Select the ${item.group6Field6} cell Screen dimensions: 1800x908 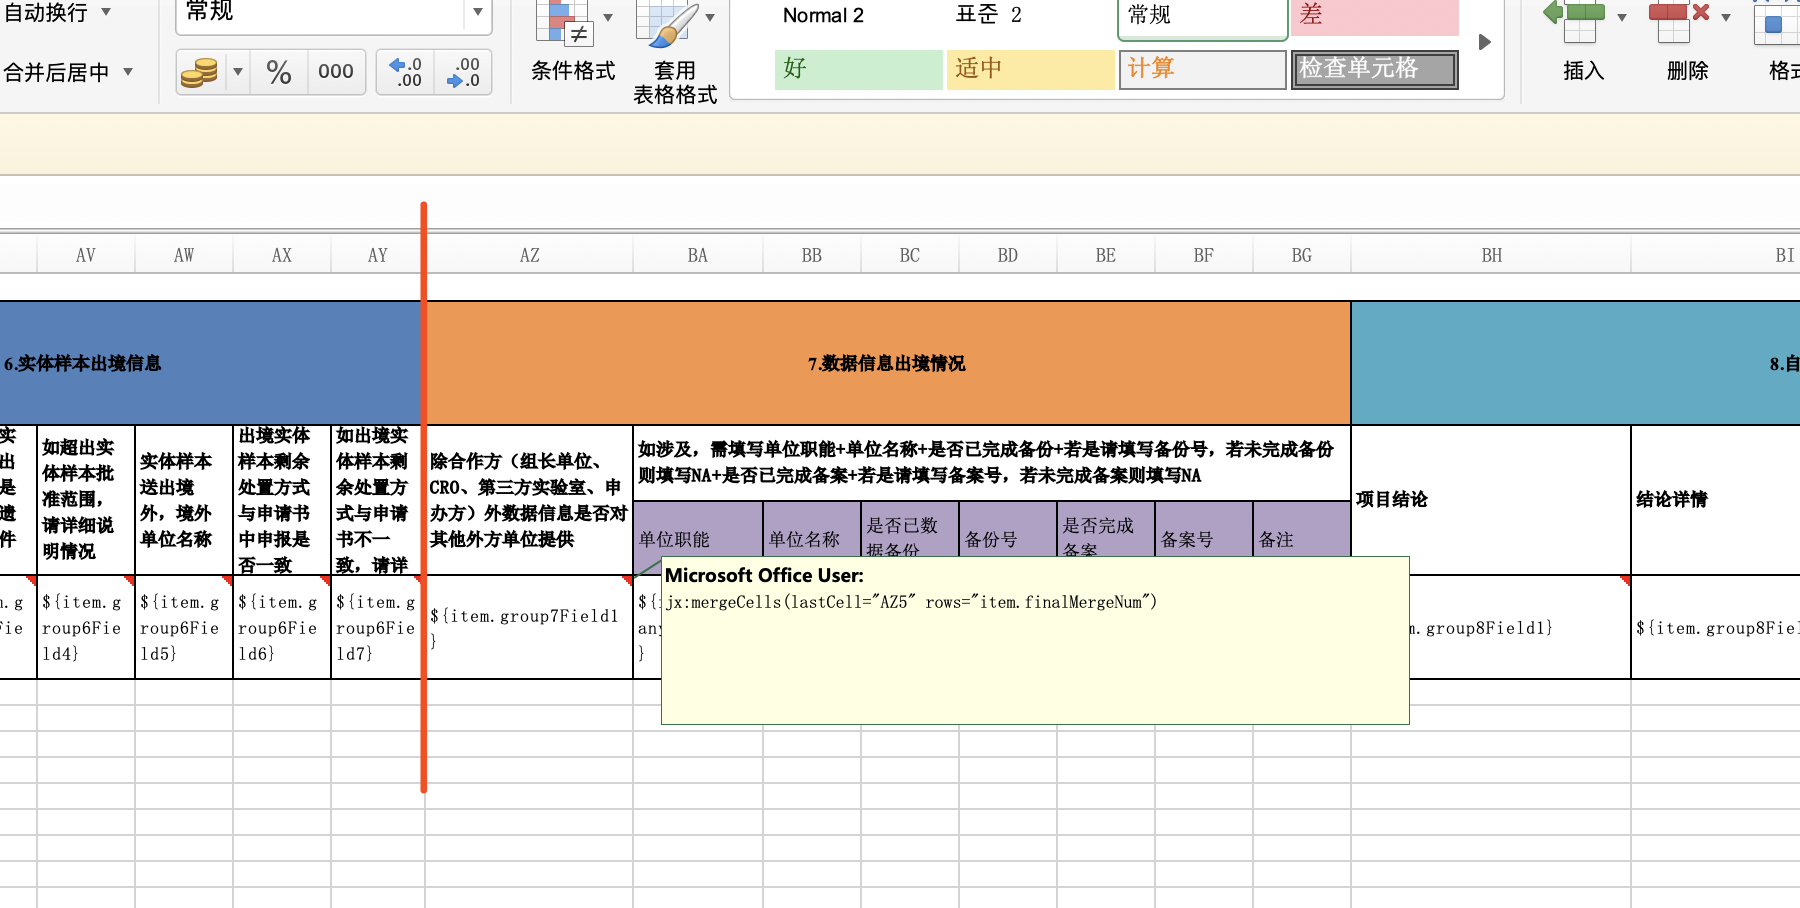tap(282, 627)
